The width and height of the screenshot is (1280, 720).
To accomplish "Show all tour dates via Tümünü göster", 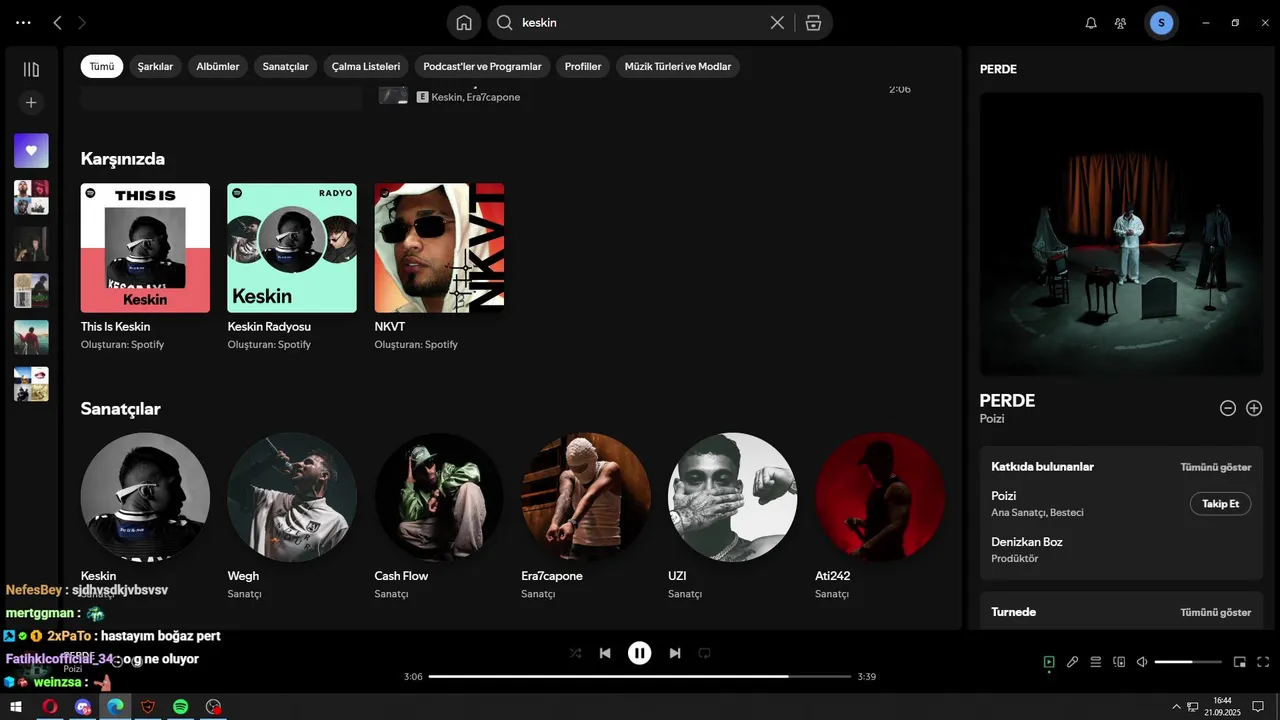I will pyautogui.click(x=1215, y=612).
